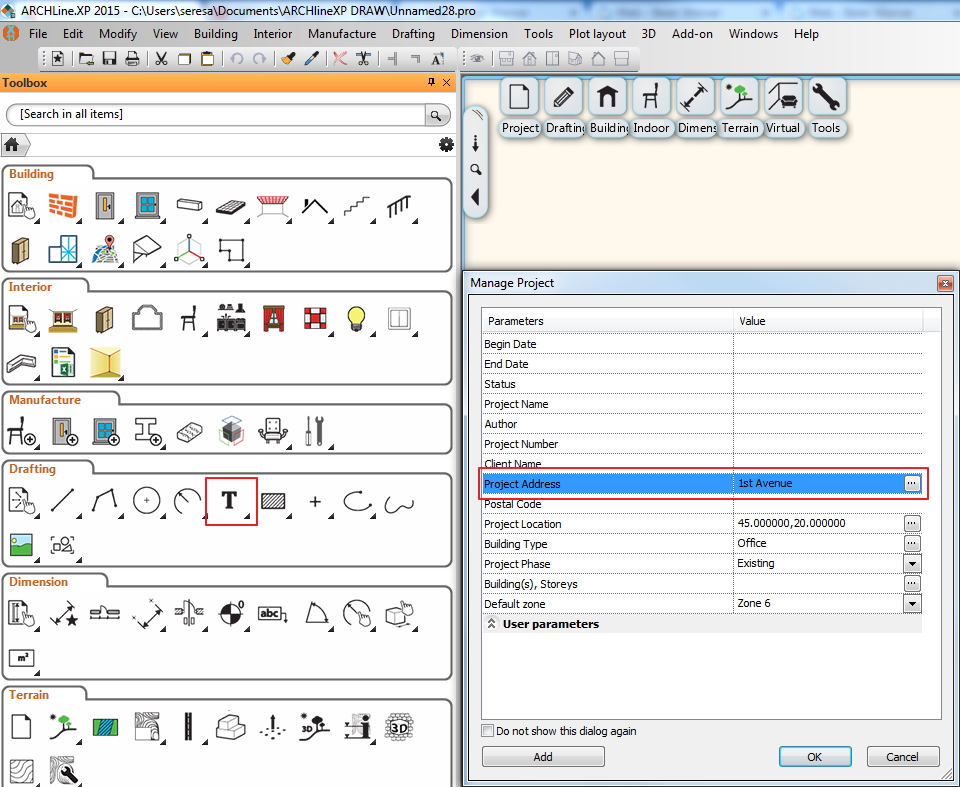Click the Add button in Manage Project
Viewport: 960px width, 787px height.
(543, 756)
